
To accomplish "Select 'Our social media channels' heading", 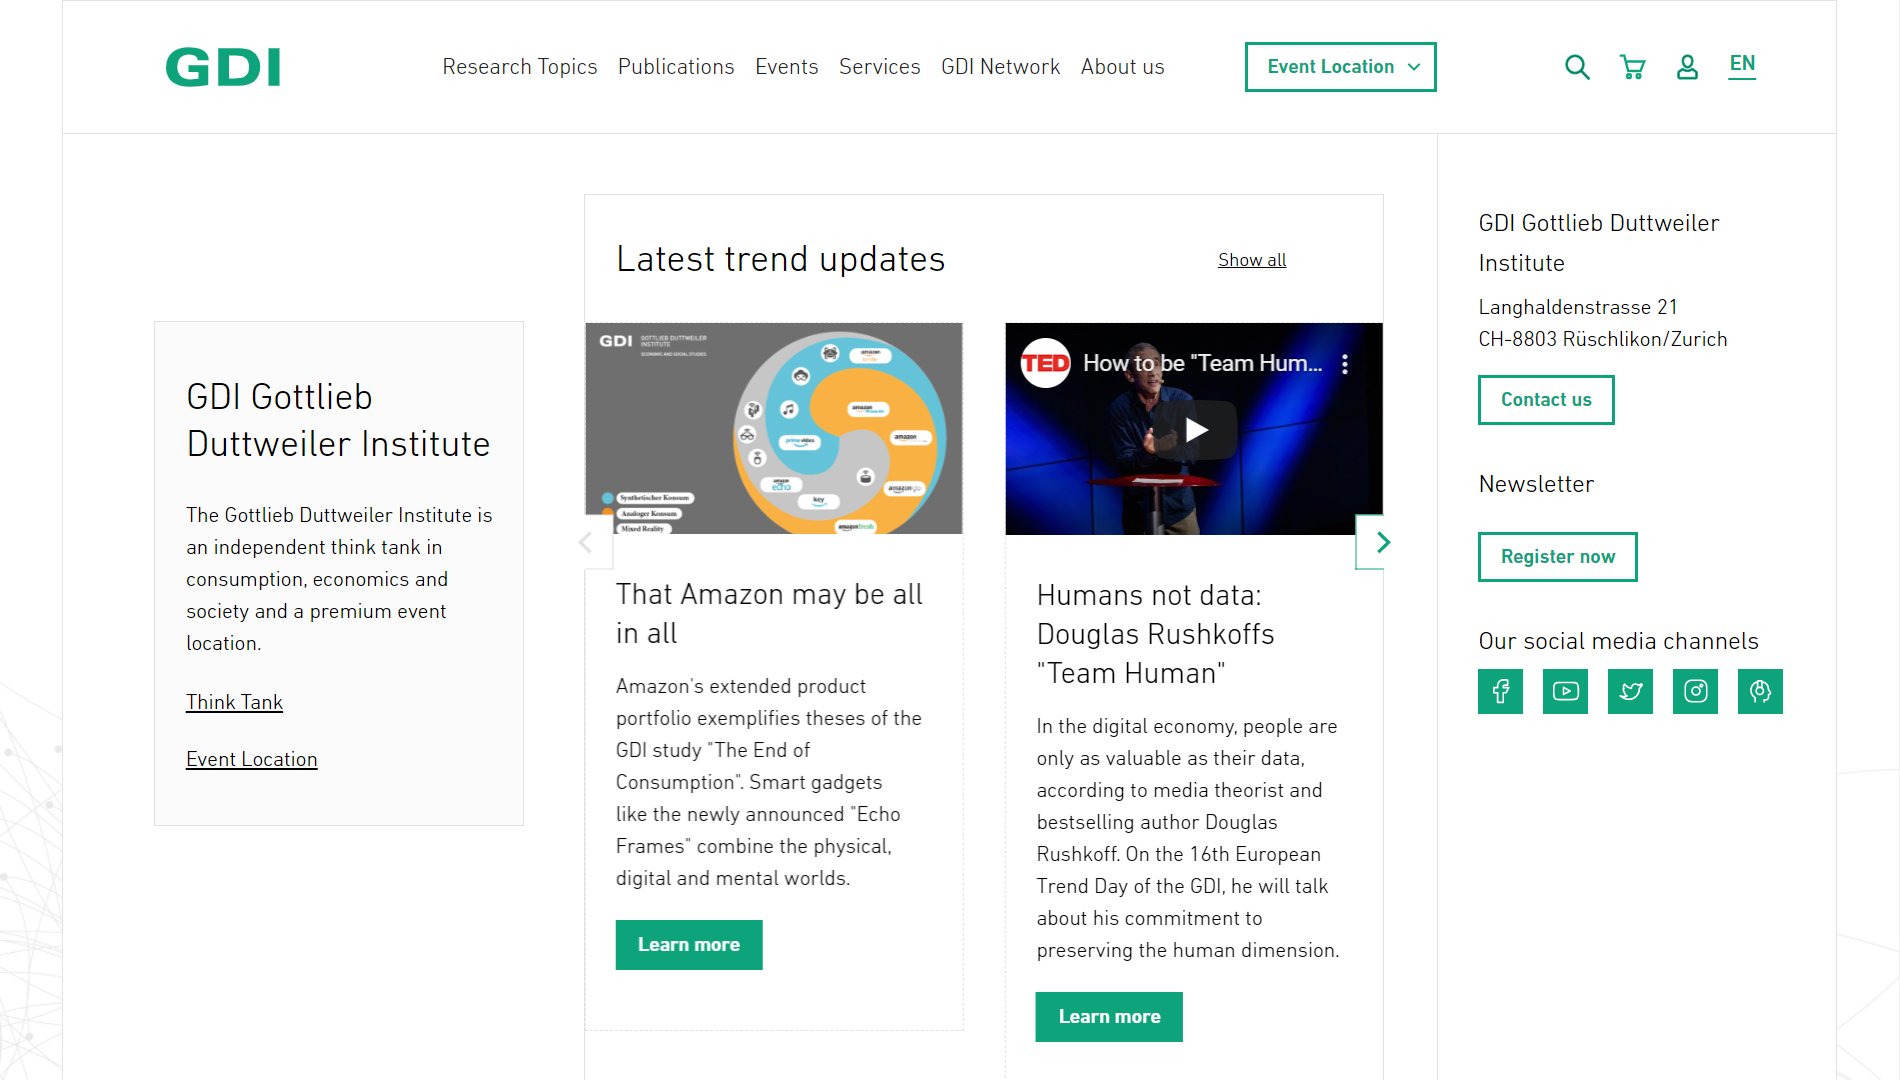I will (x=1619, y=641).
